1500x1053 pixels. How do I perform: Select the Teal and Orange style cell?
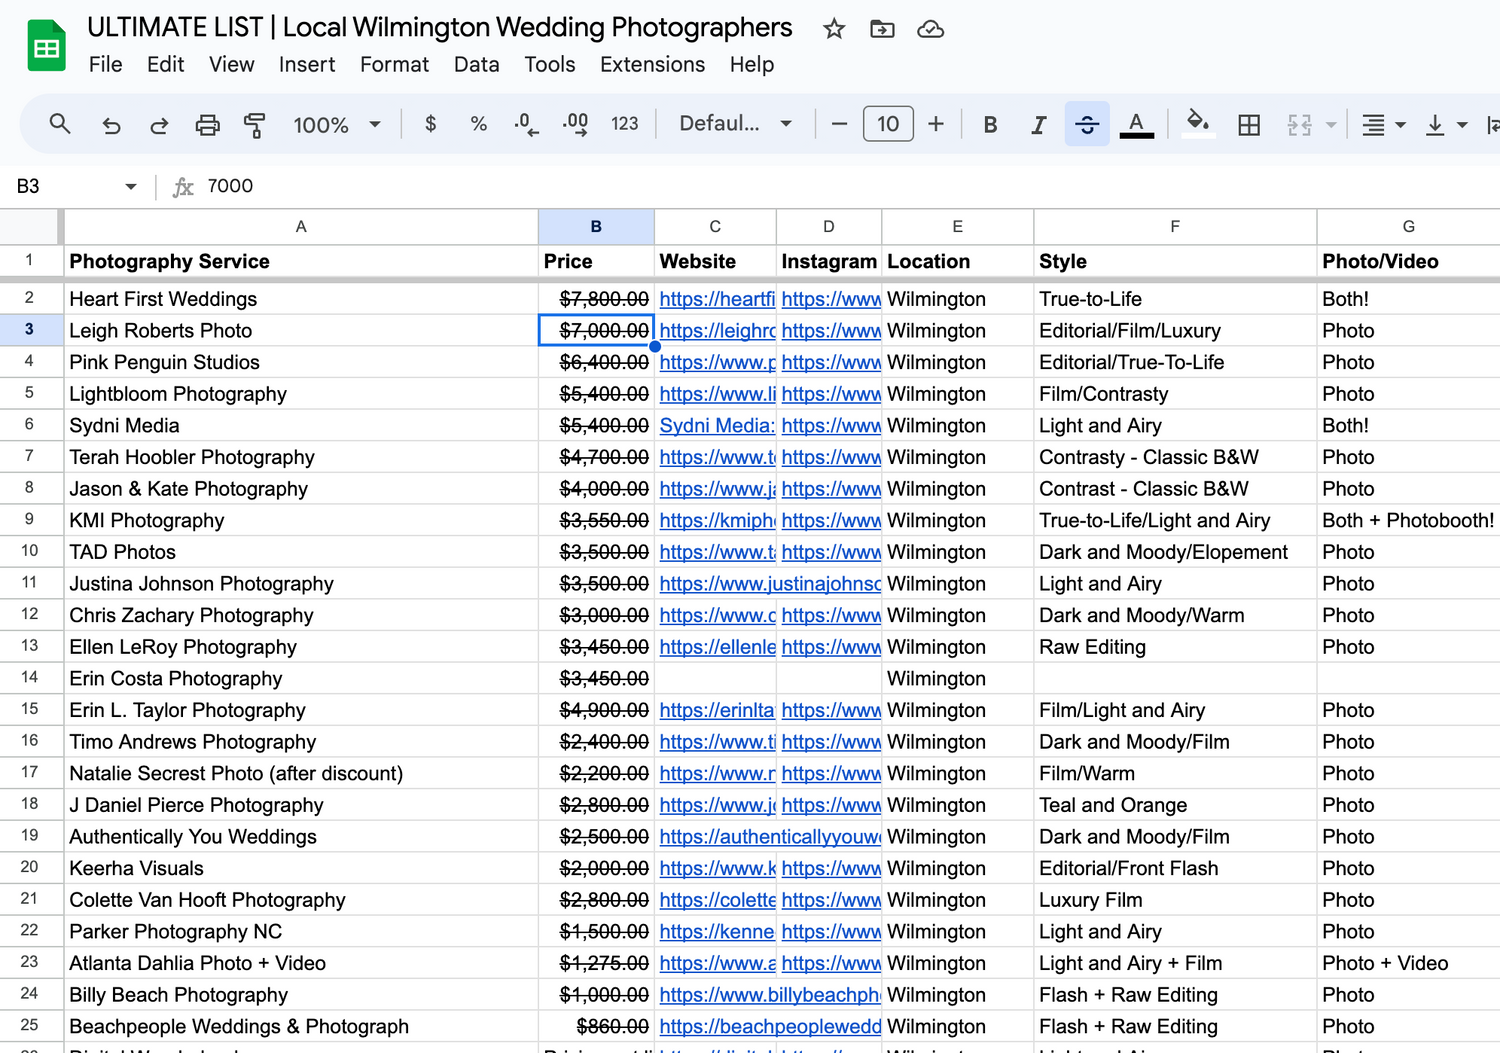point(1175,805)
